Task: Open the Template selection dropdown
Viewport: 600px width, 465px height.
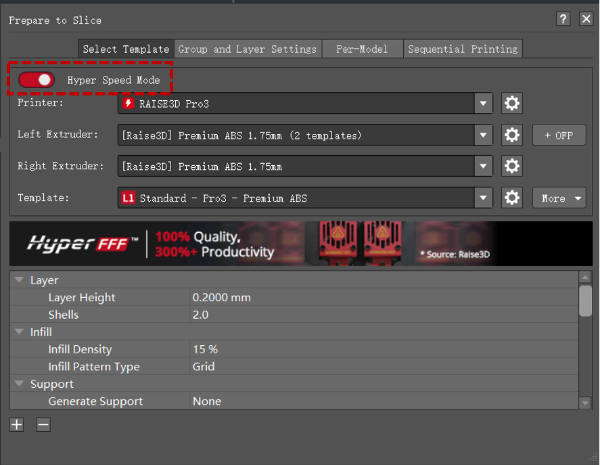Action: [484, 198]
